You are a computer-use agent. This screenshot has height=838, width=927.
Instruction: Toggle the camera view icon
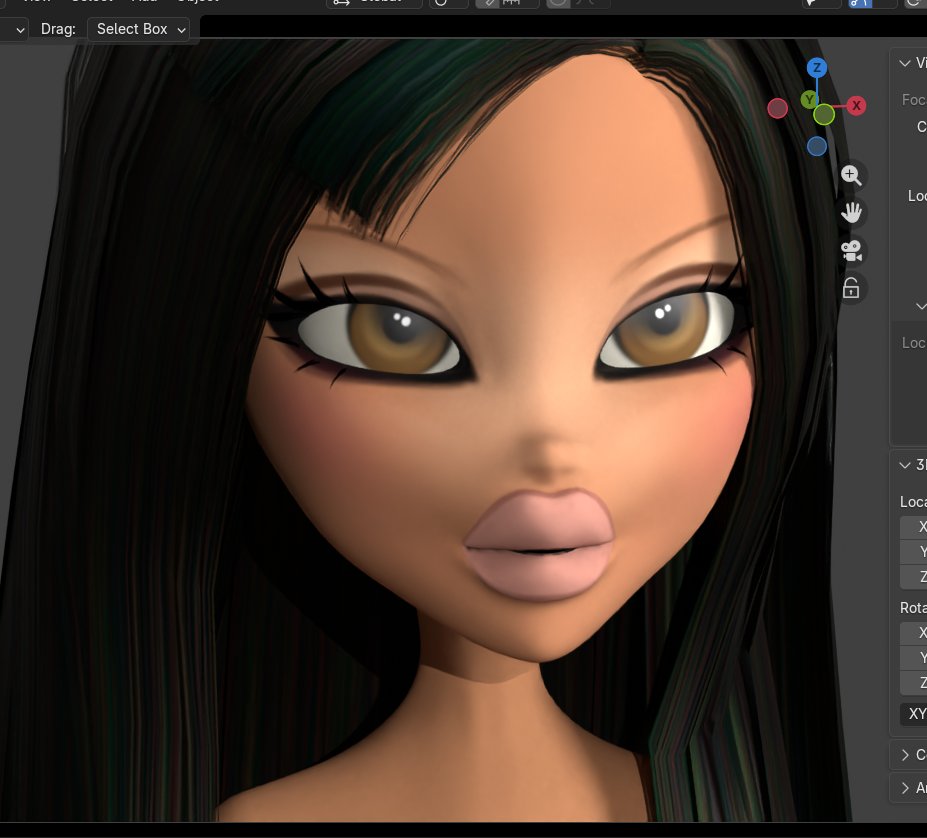[x=851, y=251]
